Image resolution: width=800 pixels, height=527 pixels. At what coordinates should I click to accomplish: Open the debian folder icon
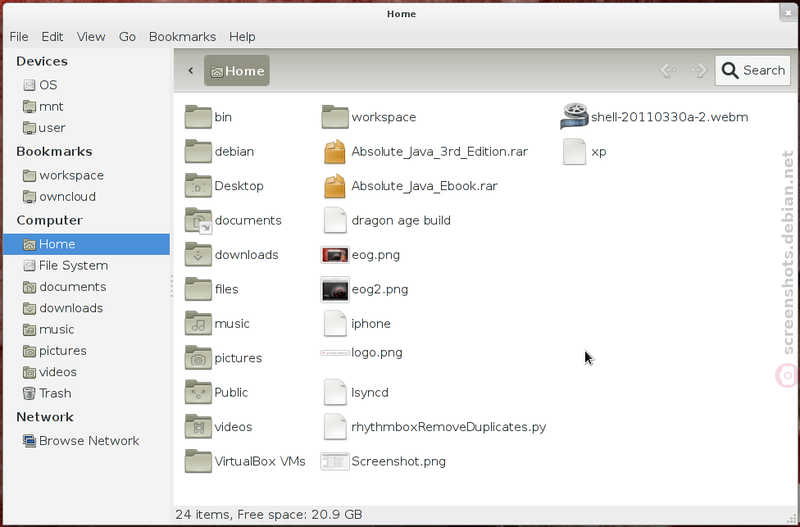click(198, 152)
